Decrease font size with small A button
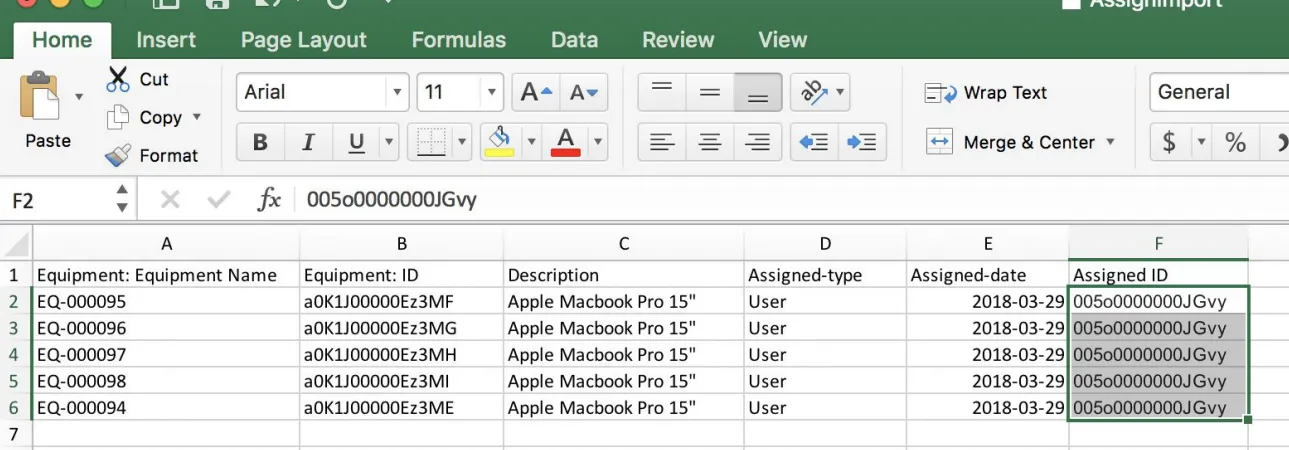The image size is (1289, 450). click(583, 92)
